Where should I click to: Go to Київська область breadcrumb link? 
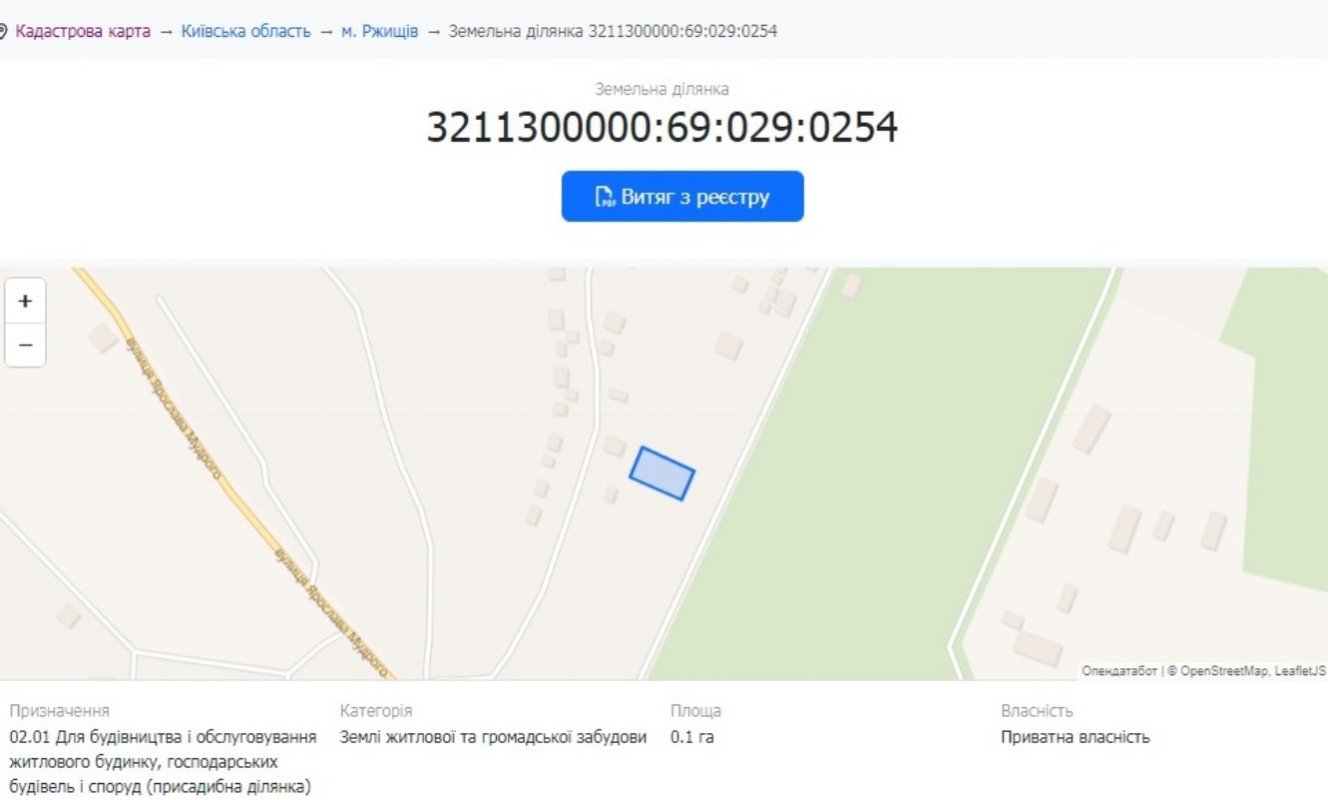click(x=246, y=31)
